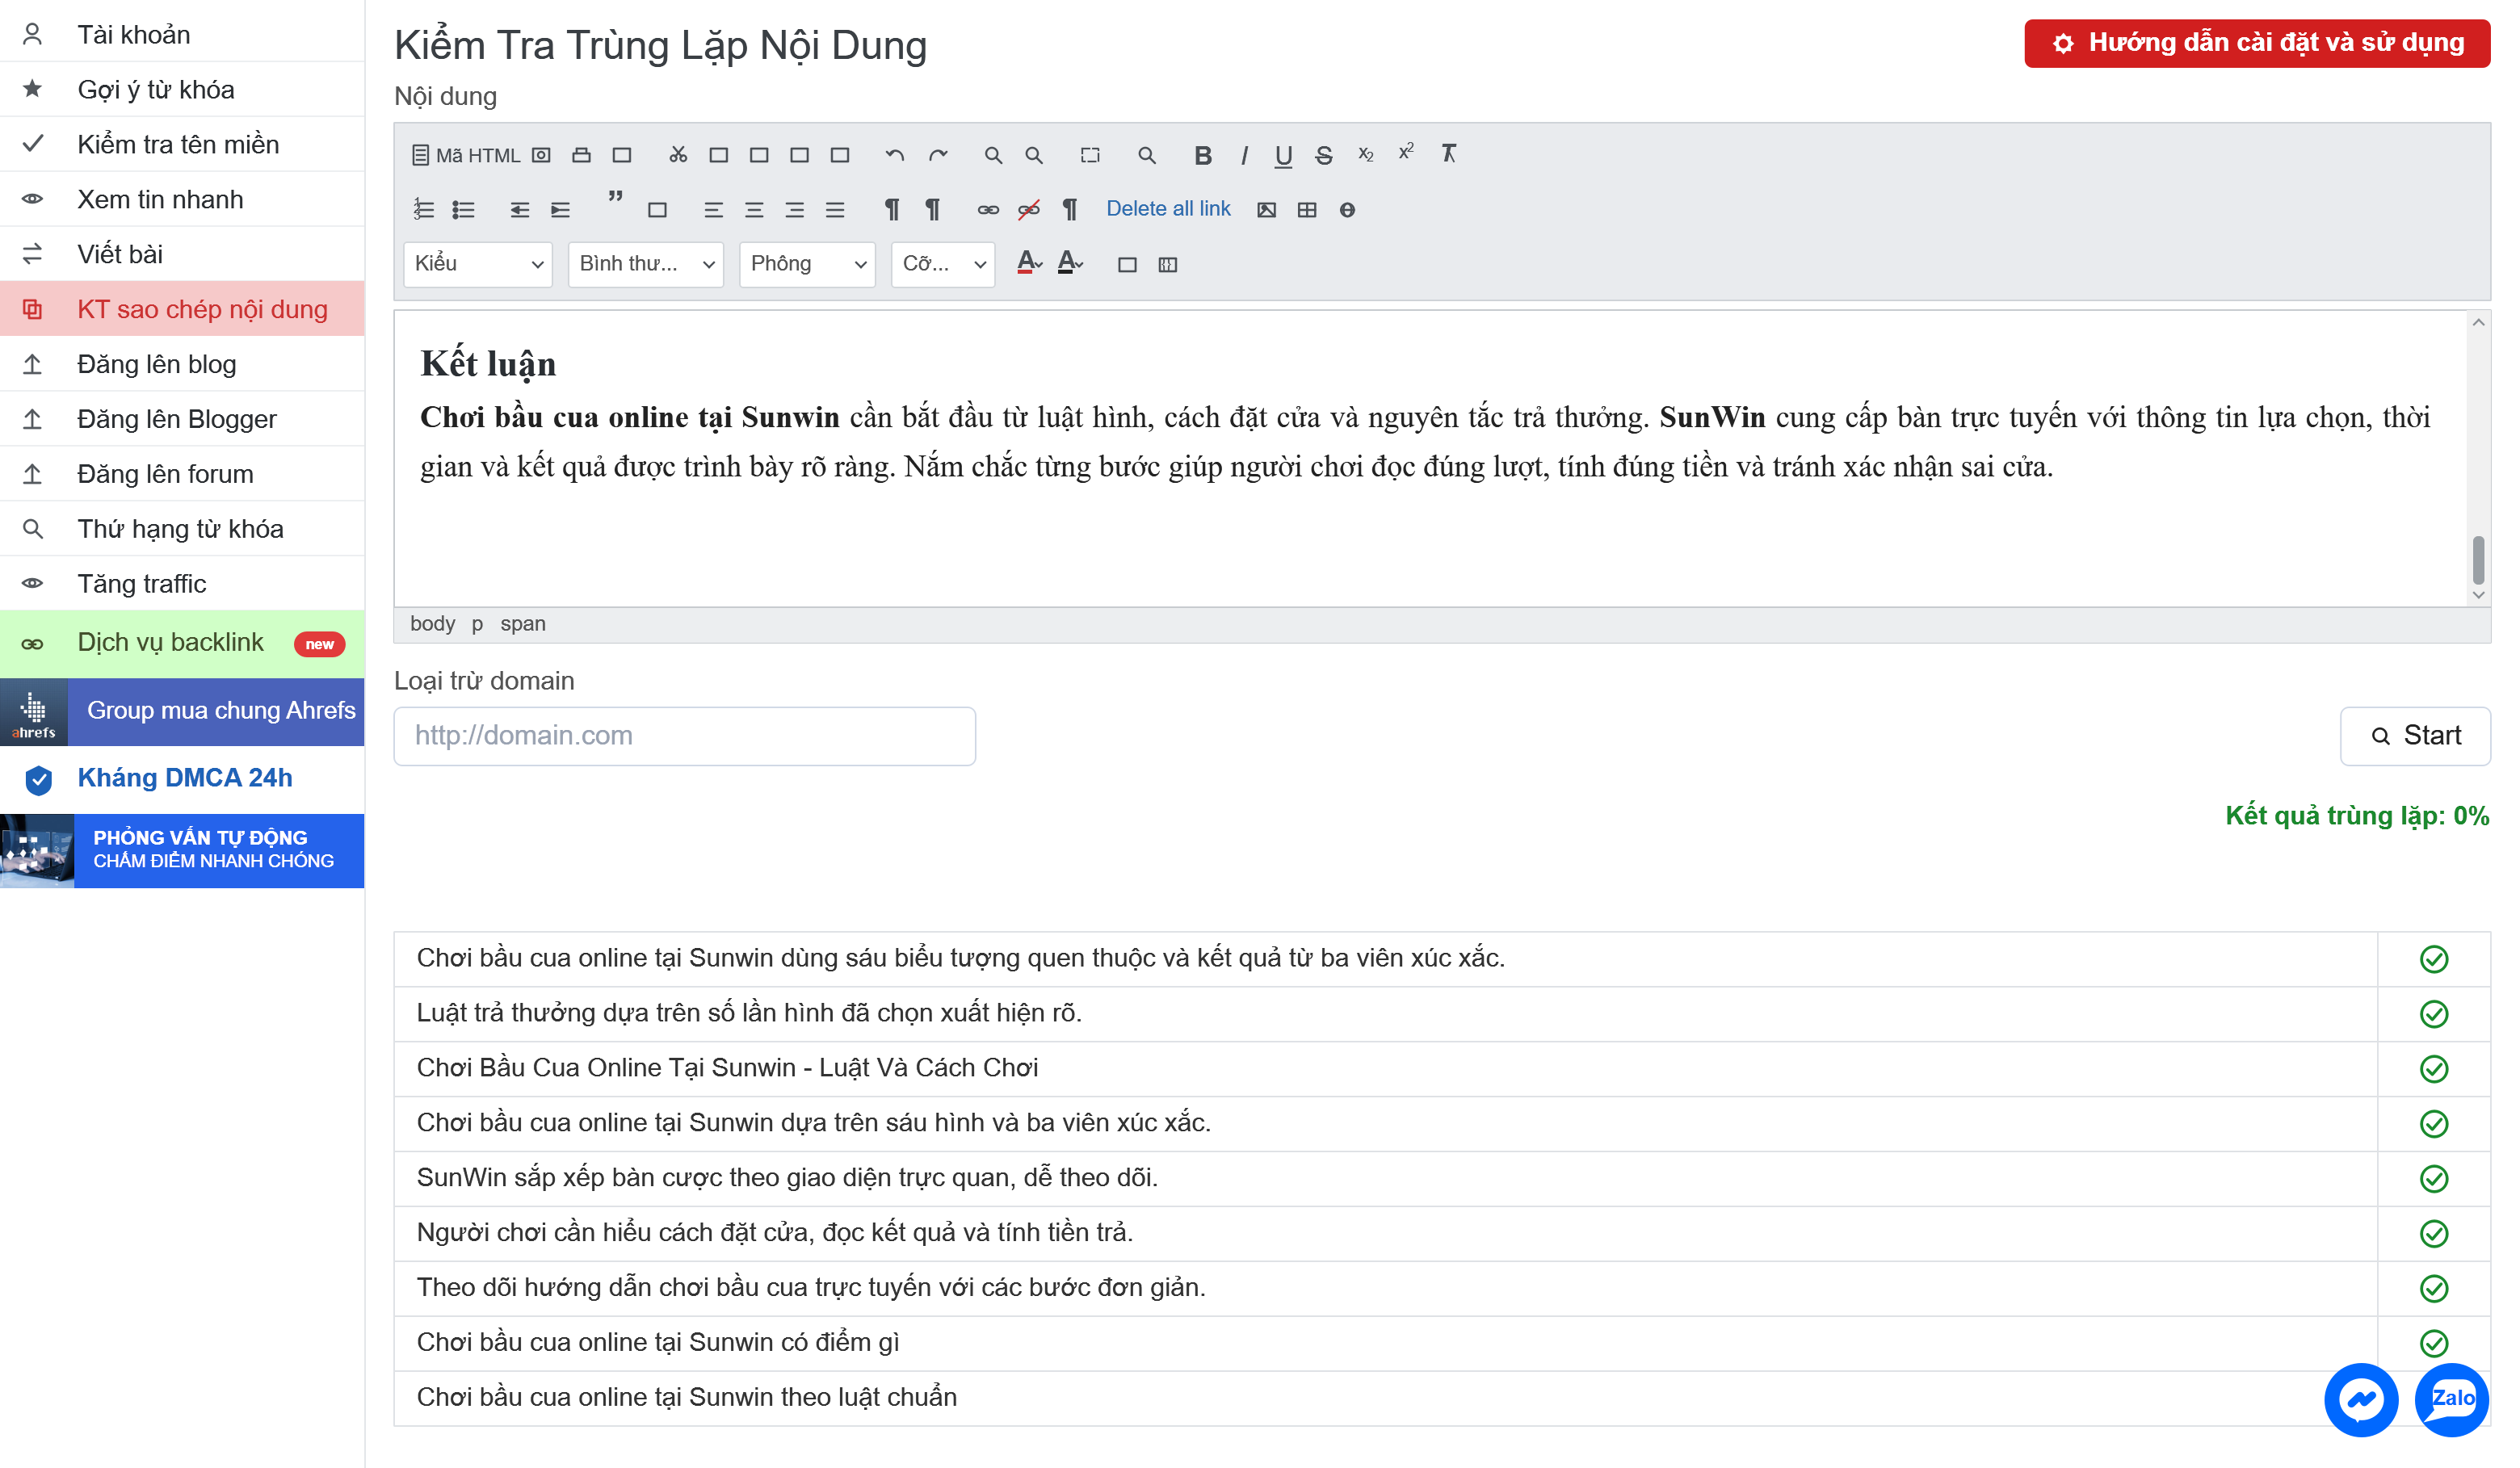The width and height of the screenshot is (2520, 1468).
Task: Open Xem tin nhanh in sidebar
Action: click(x=182, y=199)
